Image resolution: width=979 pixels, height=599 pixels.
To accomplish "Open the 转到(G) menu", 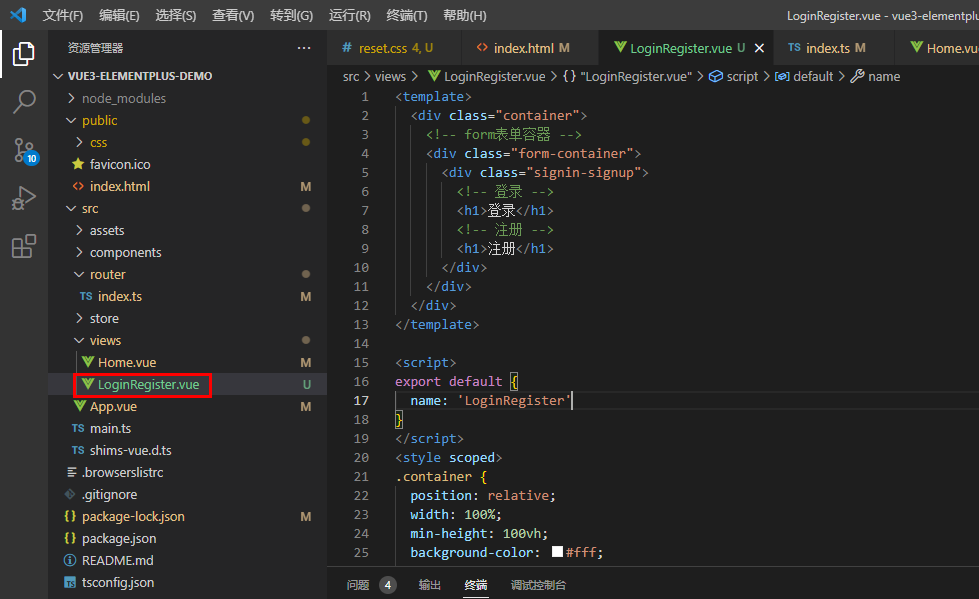I will click(x=292, y=16).
